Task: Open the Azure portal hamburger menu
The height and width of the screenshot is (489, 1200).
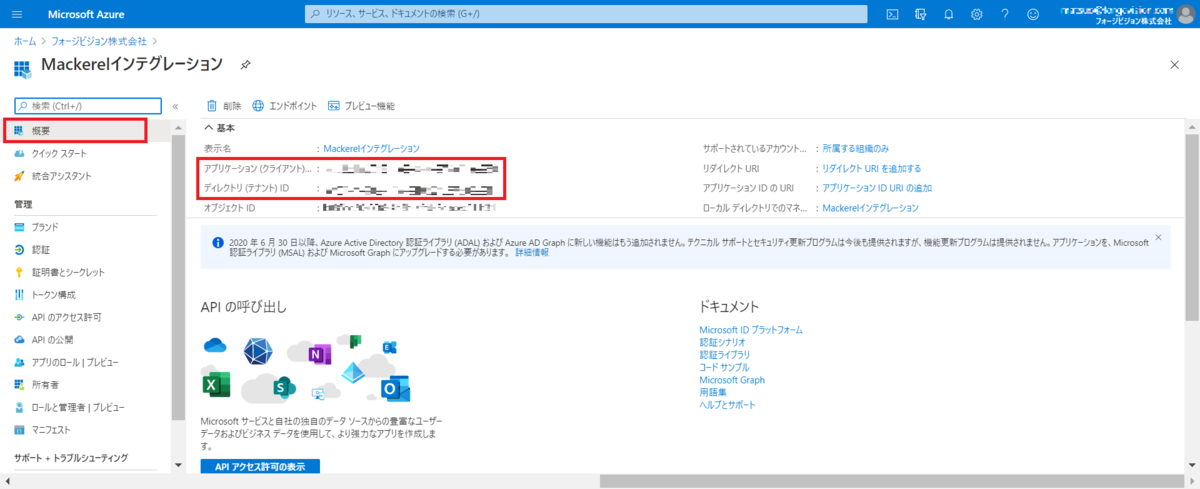Action: (19, 14)
